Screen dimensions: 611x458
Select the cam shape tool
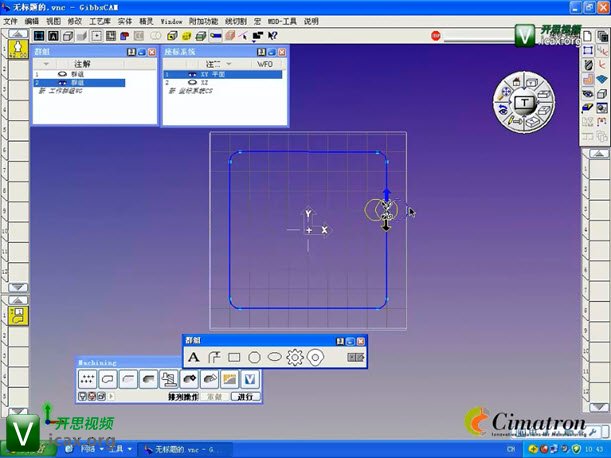click(x=315, y=357)
